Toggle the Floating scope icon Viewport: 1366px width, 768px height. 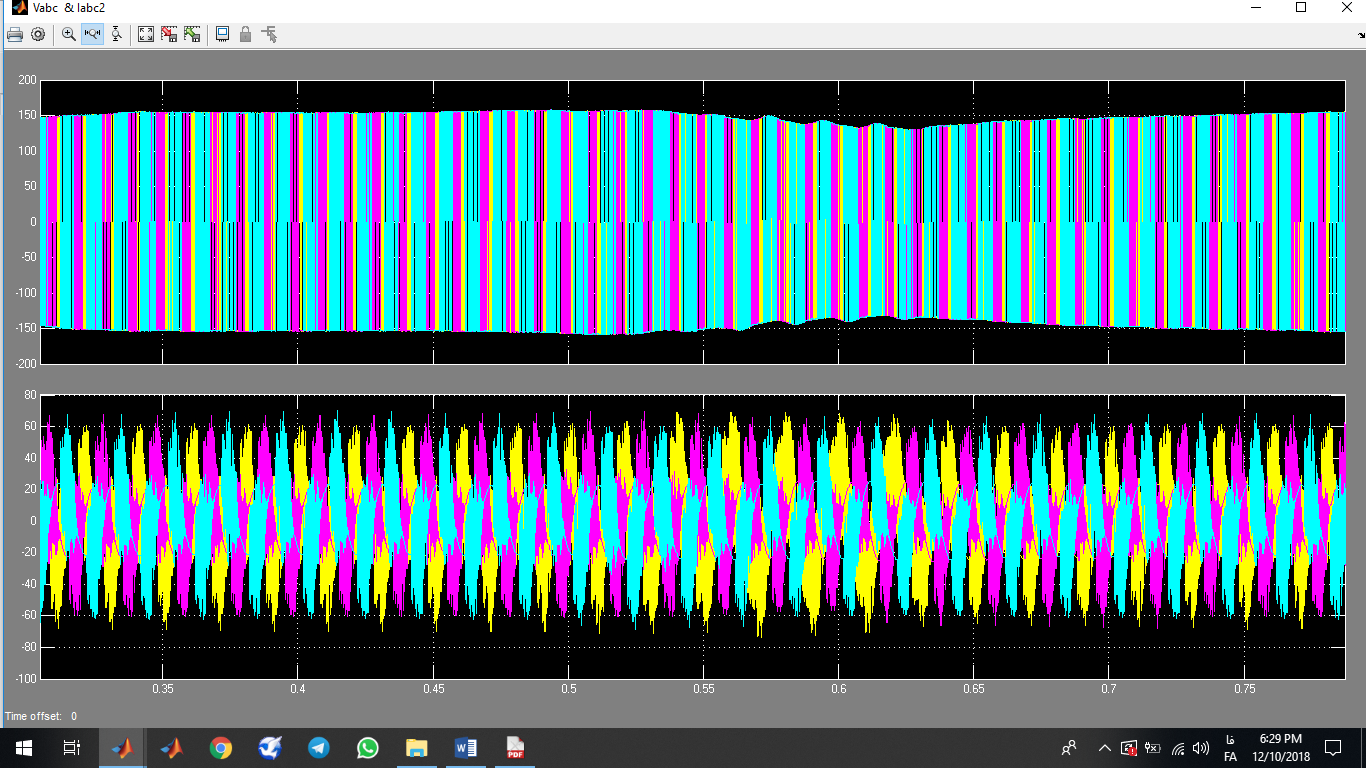coord(222,34)
